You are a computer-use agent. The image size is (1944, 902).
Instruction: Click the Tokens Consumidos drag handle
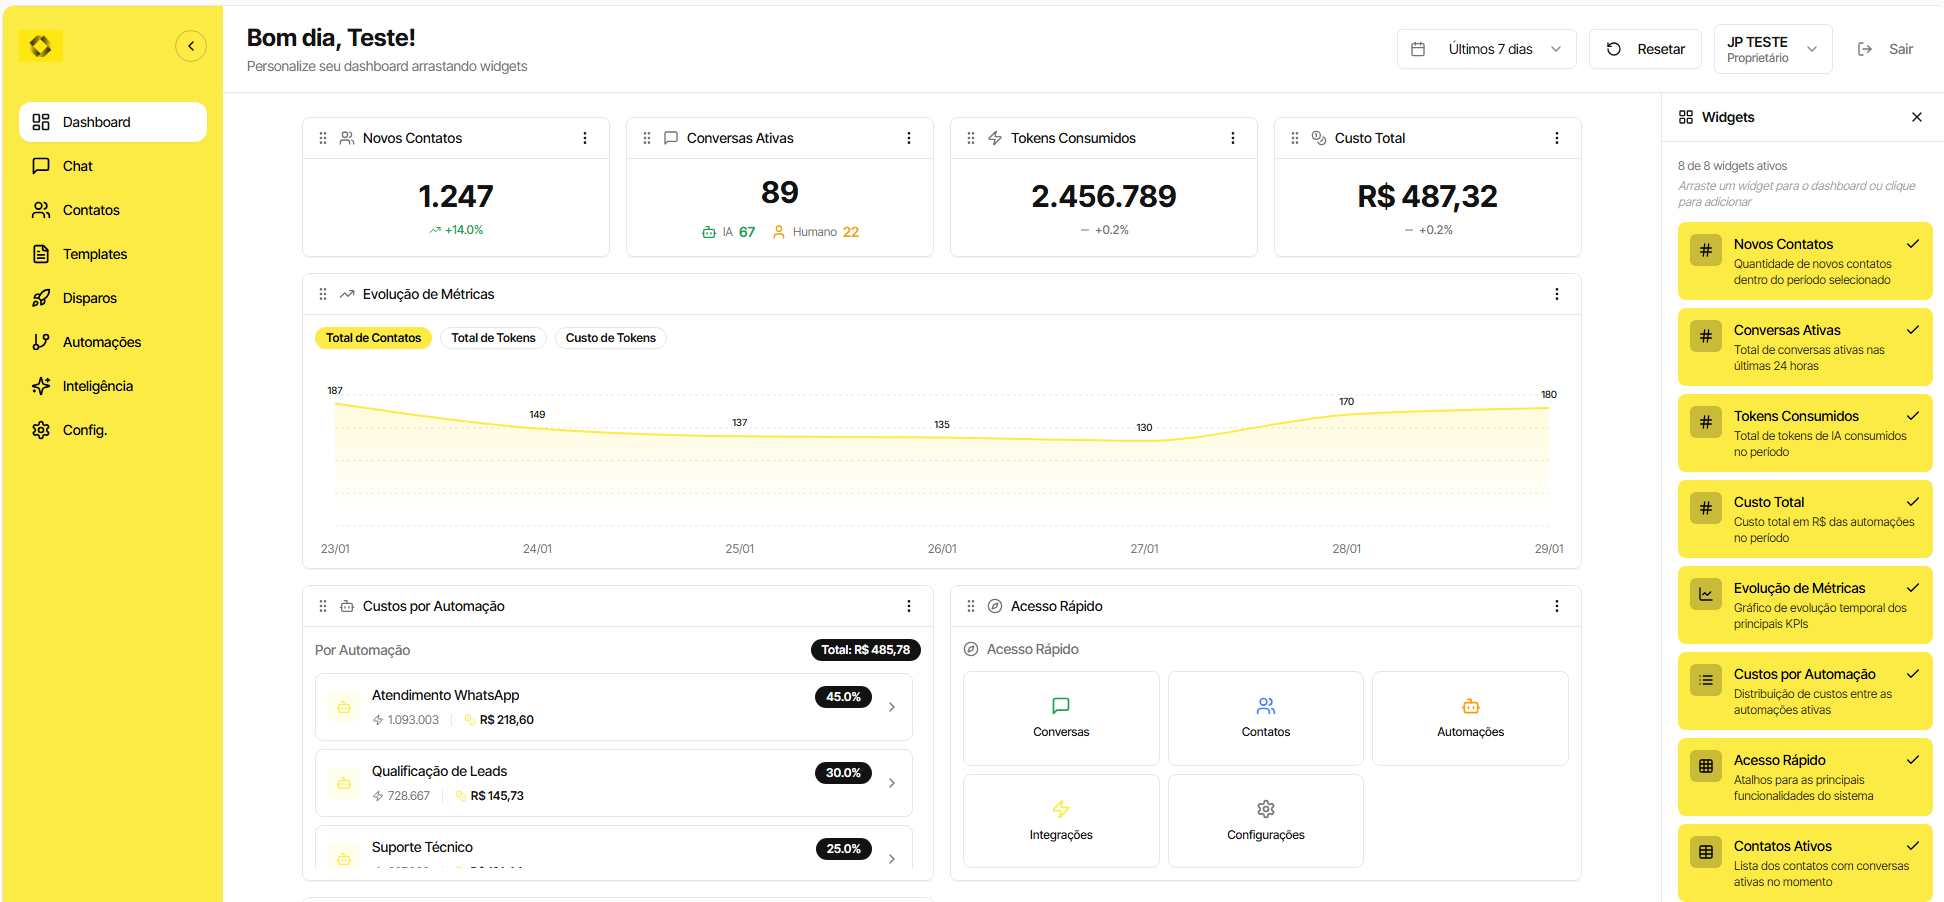(971, 138)
